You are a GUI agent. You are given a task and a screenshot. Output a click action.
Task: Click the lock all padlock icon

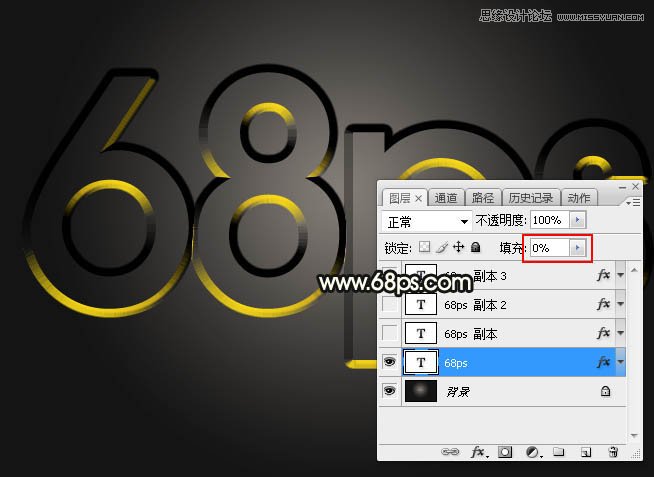tap(475, 247)
